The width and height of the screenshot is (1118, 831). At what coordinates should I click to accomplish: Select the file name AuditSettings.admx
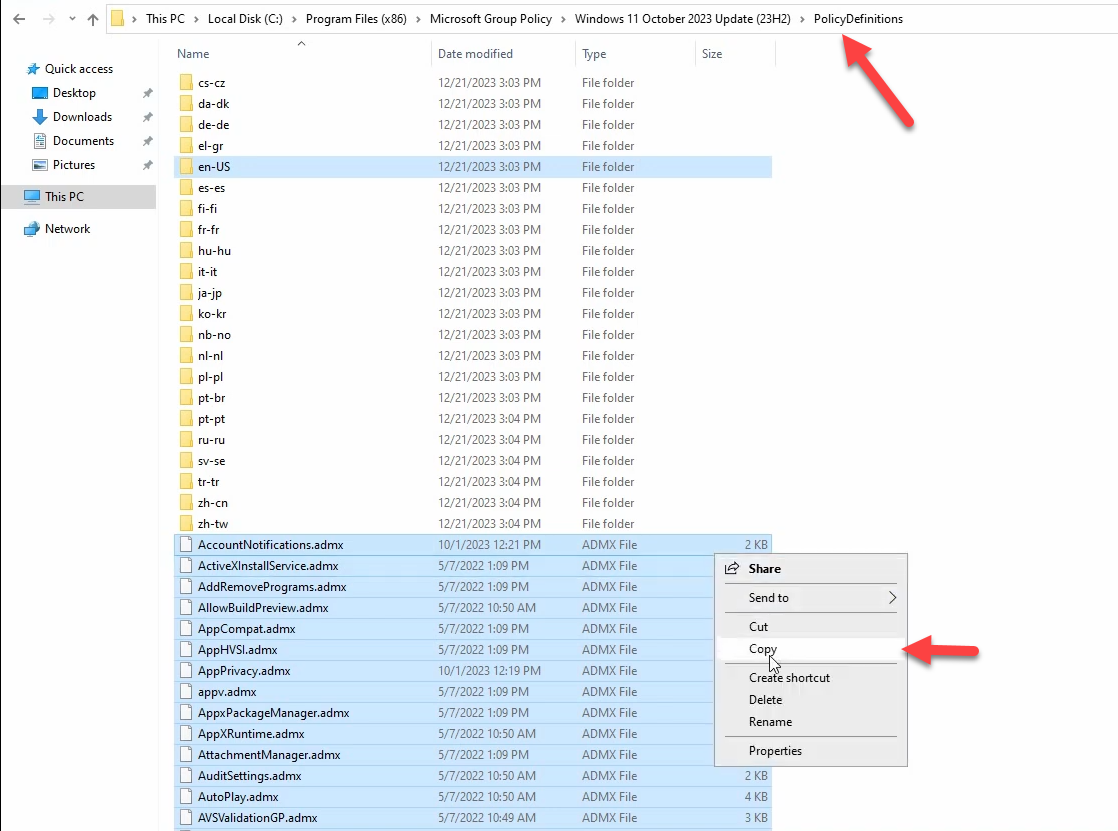click(x=250, y=776)
